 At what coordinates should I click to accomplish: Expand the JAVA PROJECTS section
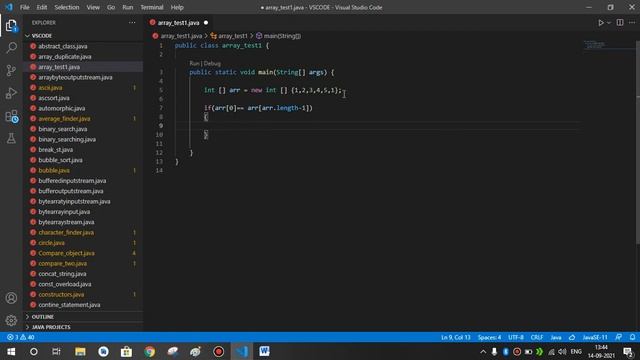[x=51, y=327]
